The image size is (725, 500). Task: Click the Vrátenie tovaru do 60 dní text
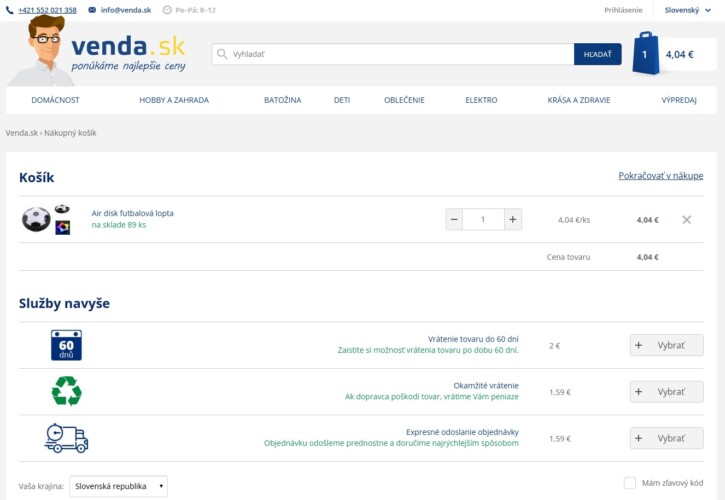[473, 339]
